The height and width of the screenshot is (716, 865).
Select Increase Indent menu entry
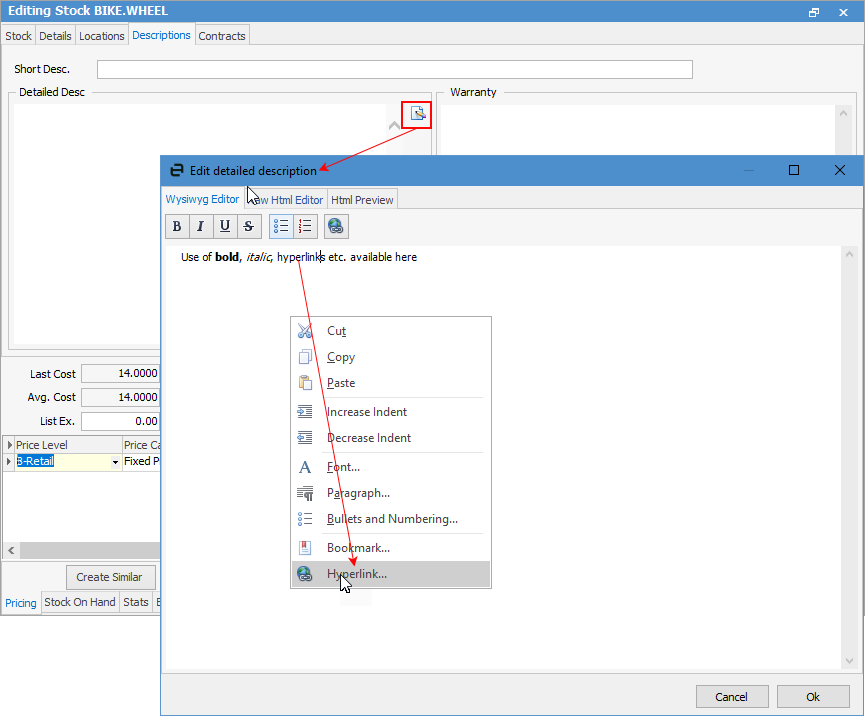(x=391, y=412)
